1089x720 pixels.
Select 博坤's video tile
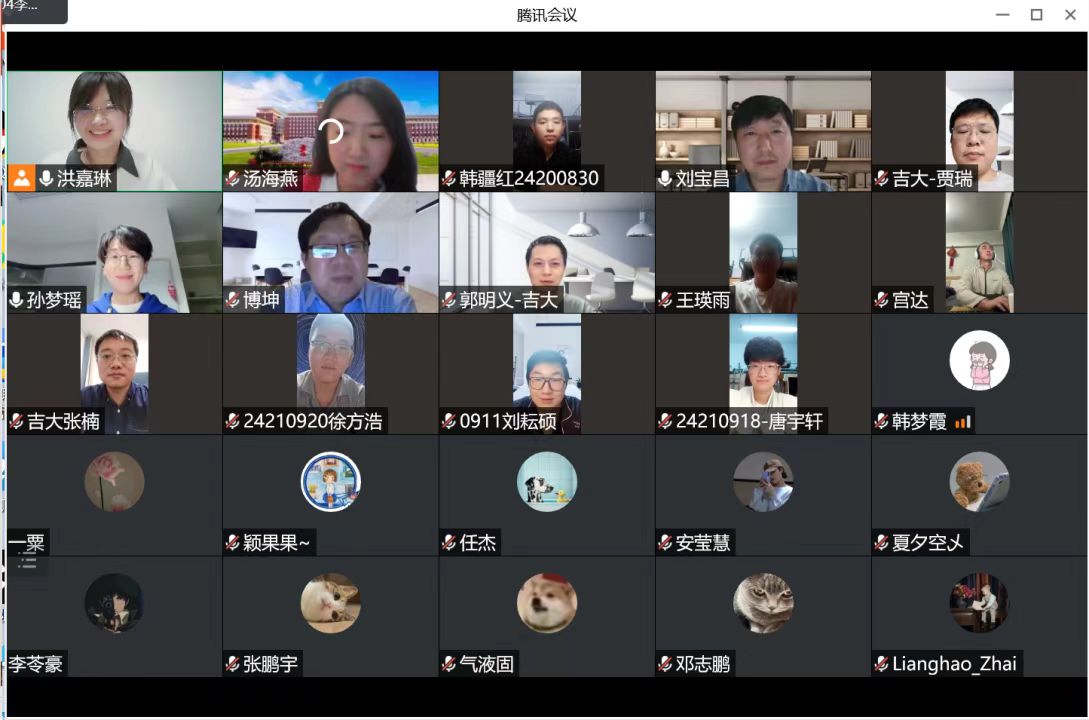click(330, 250)
